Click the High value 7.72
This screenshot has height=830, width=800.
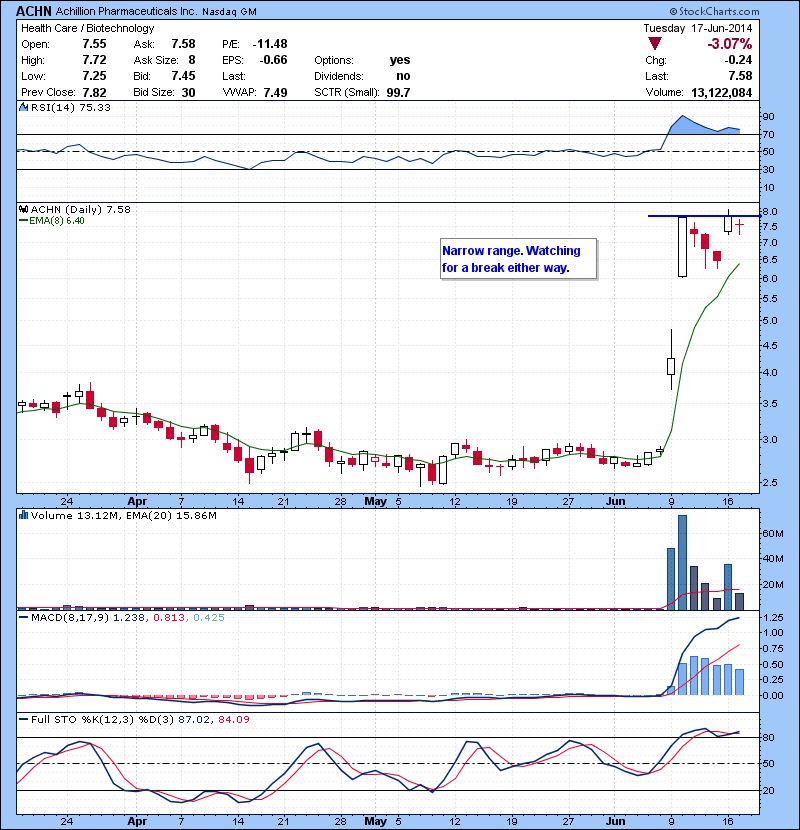(94, 60)
